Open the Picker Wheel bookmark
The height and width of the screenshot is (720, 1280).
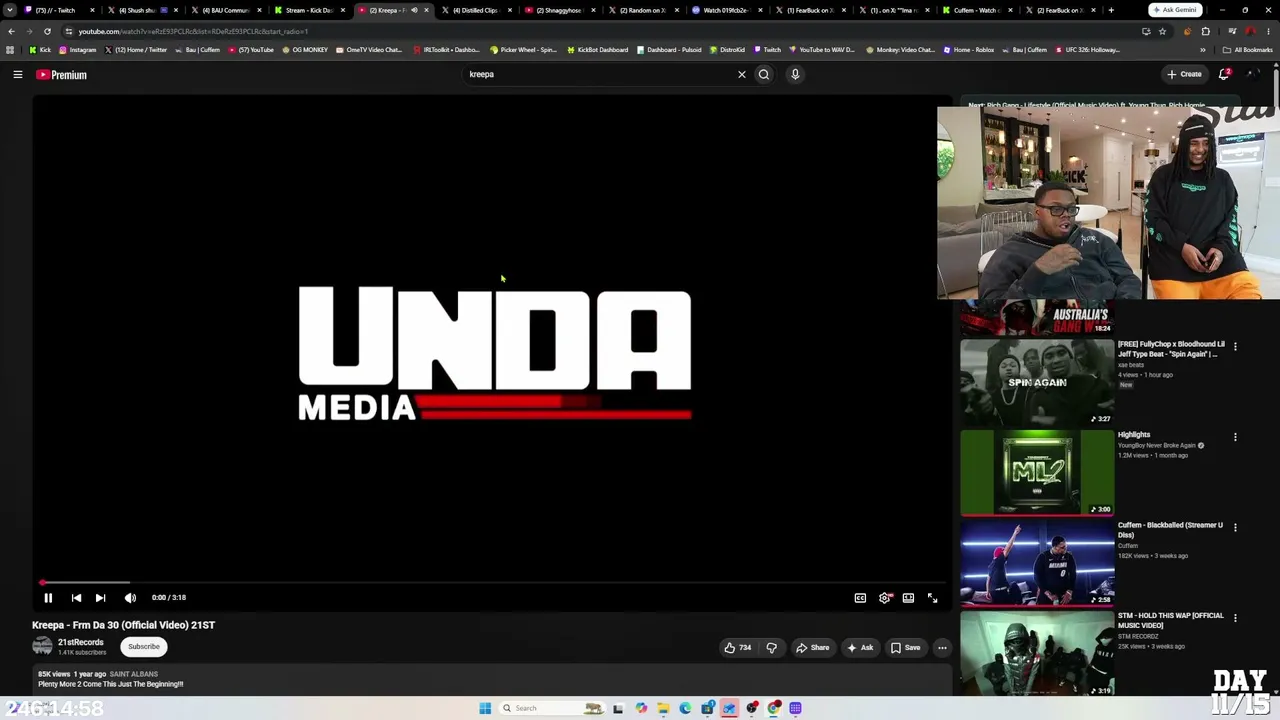pyautogui.click(x=523, y=50)
